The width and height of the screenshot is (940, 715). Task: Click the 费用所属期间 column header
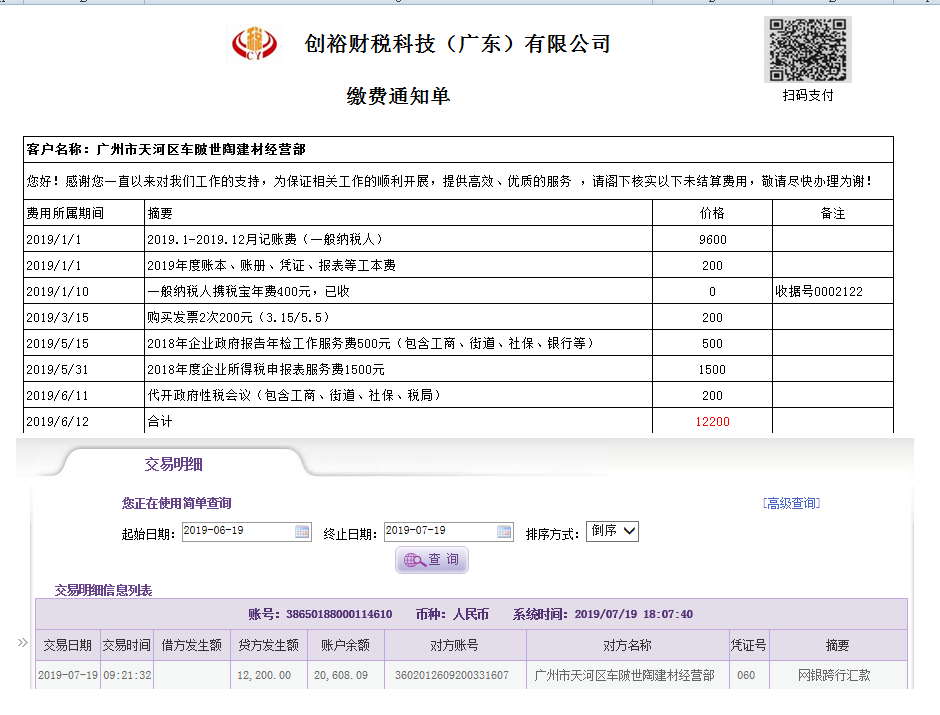pyautogui.click(x=84, y=213)
